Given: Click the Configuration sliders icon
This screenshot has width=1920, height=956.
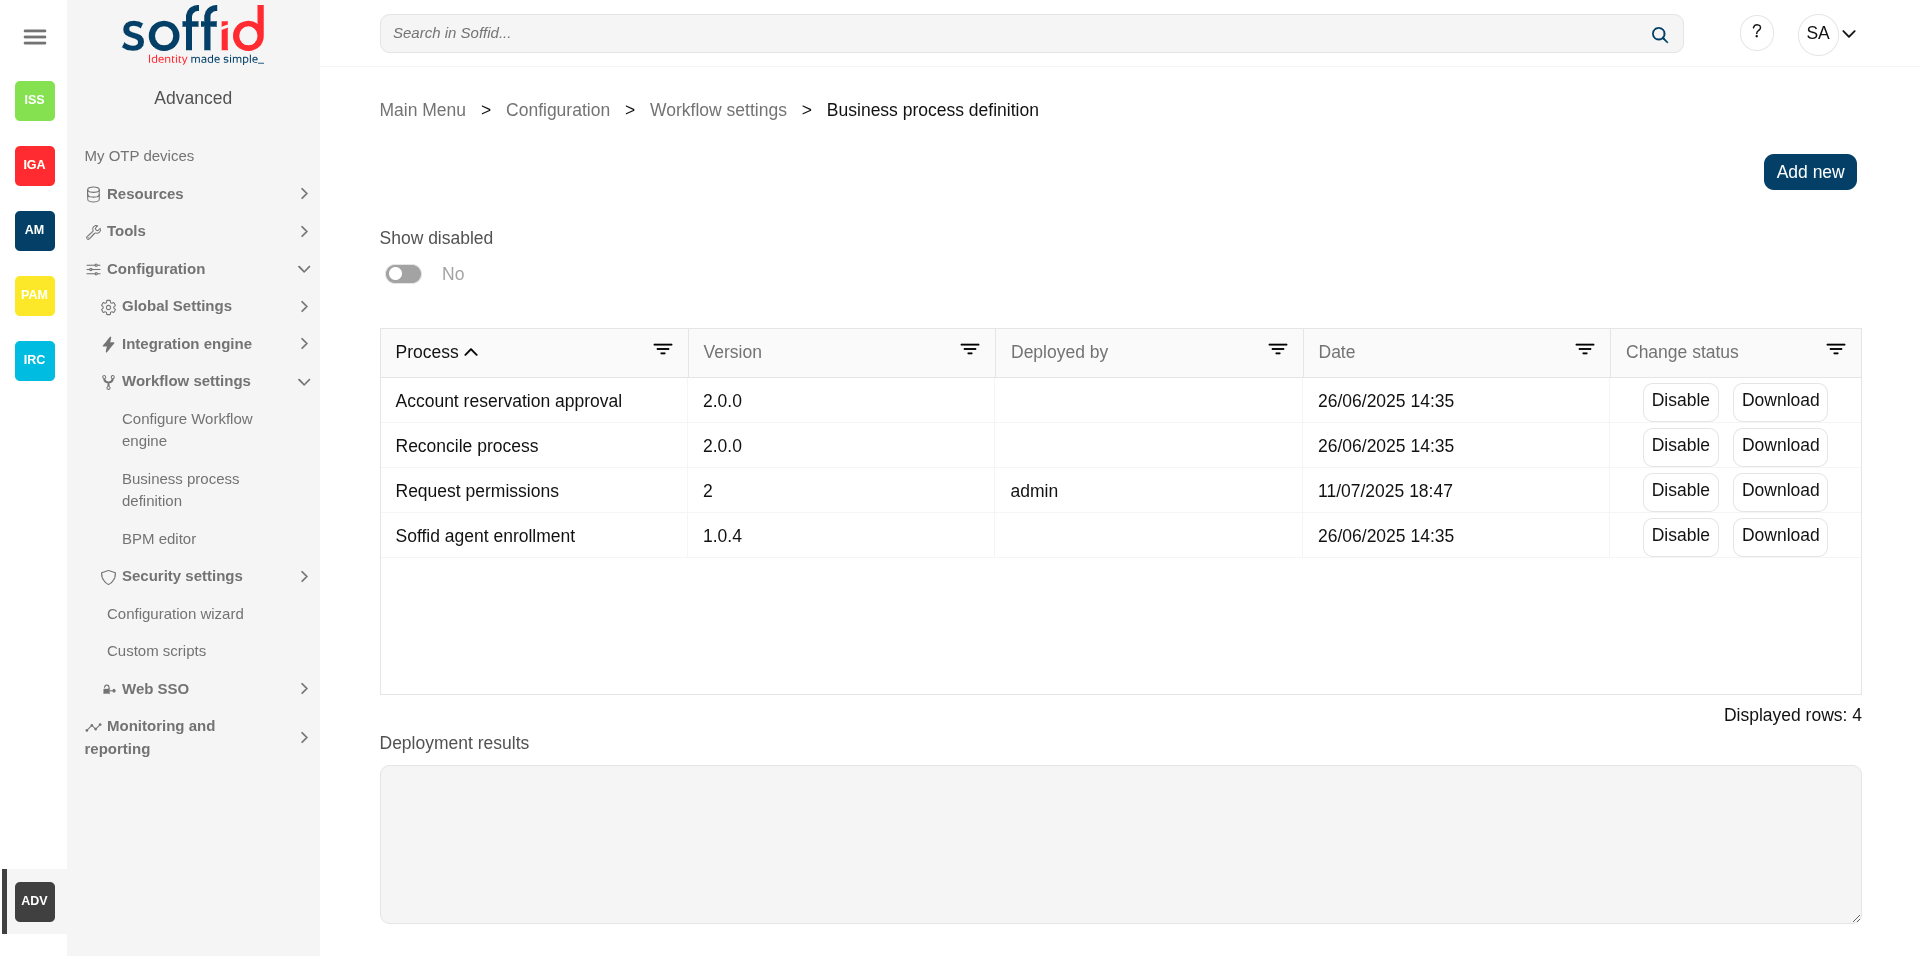Looking at the screenshot, I should click(93, 269).
